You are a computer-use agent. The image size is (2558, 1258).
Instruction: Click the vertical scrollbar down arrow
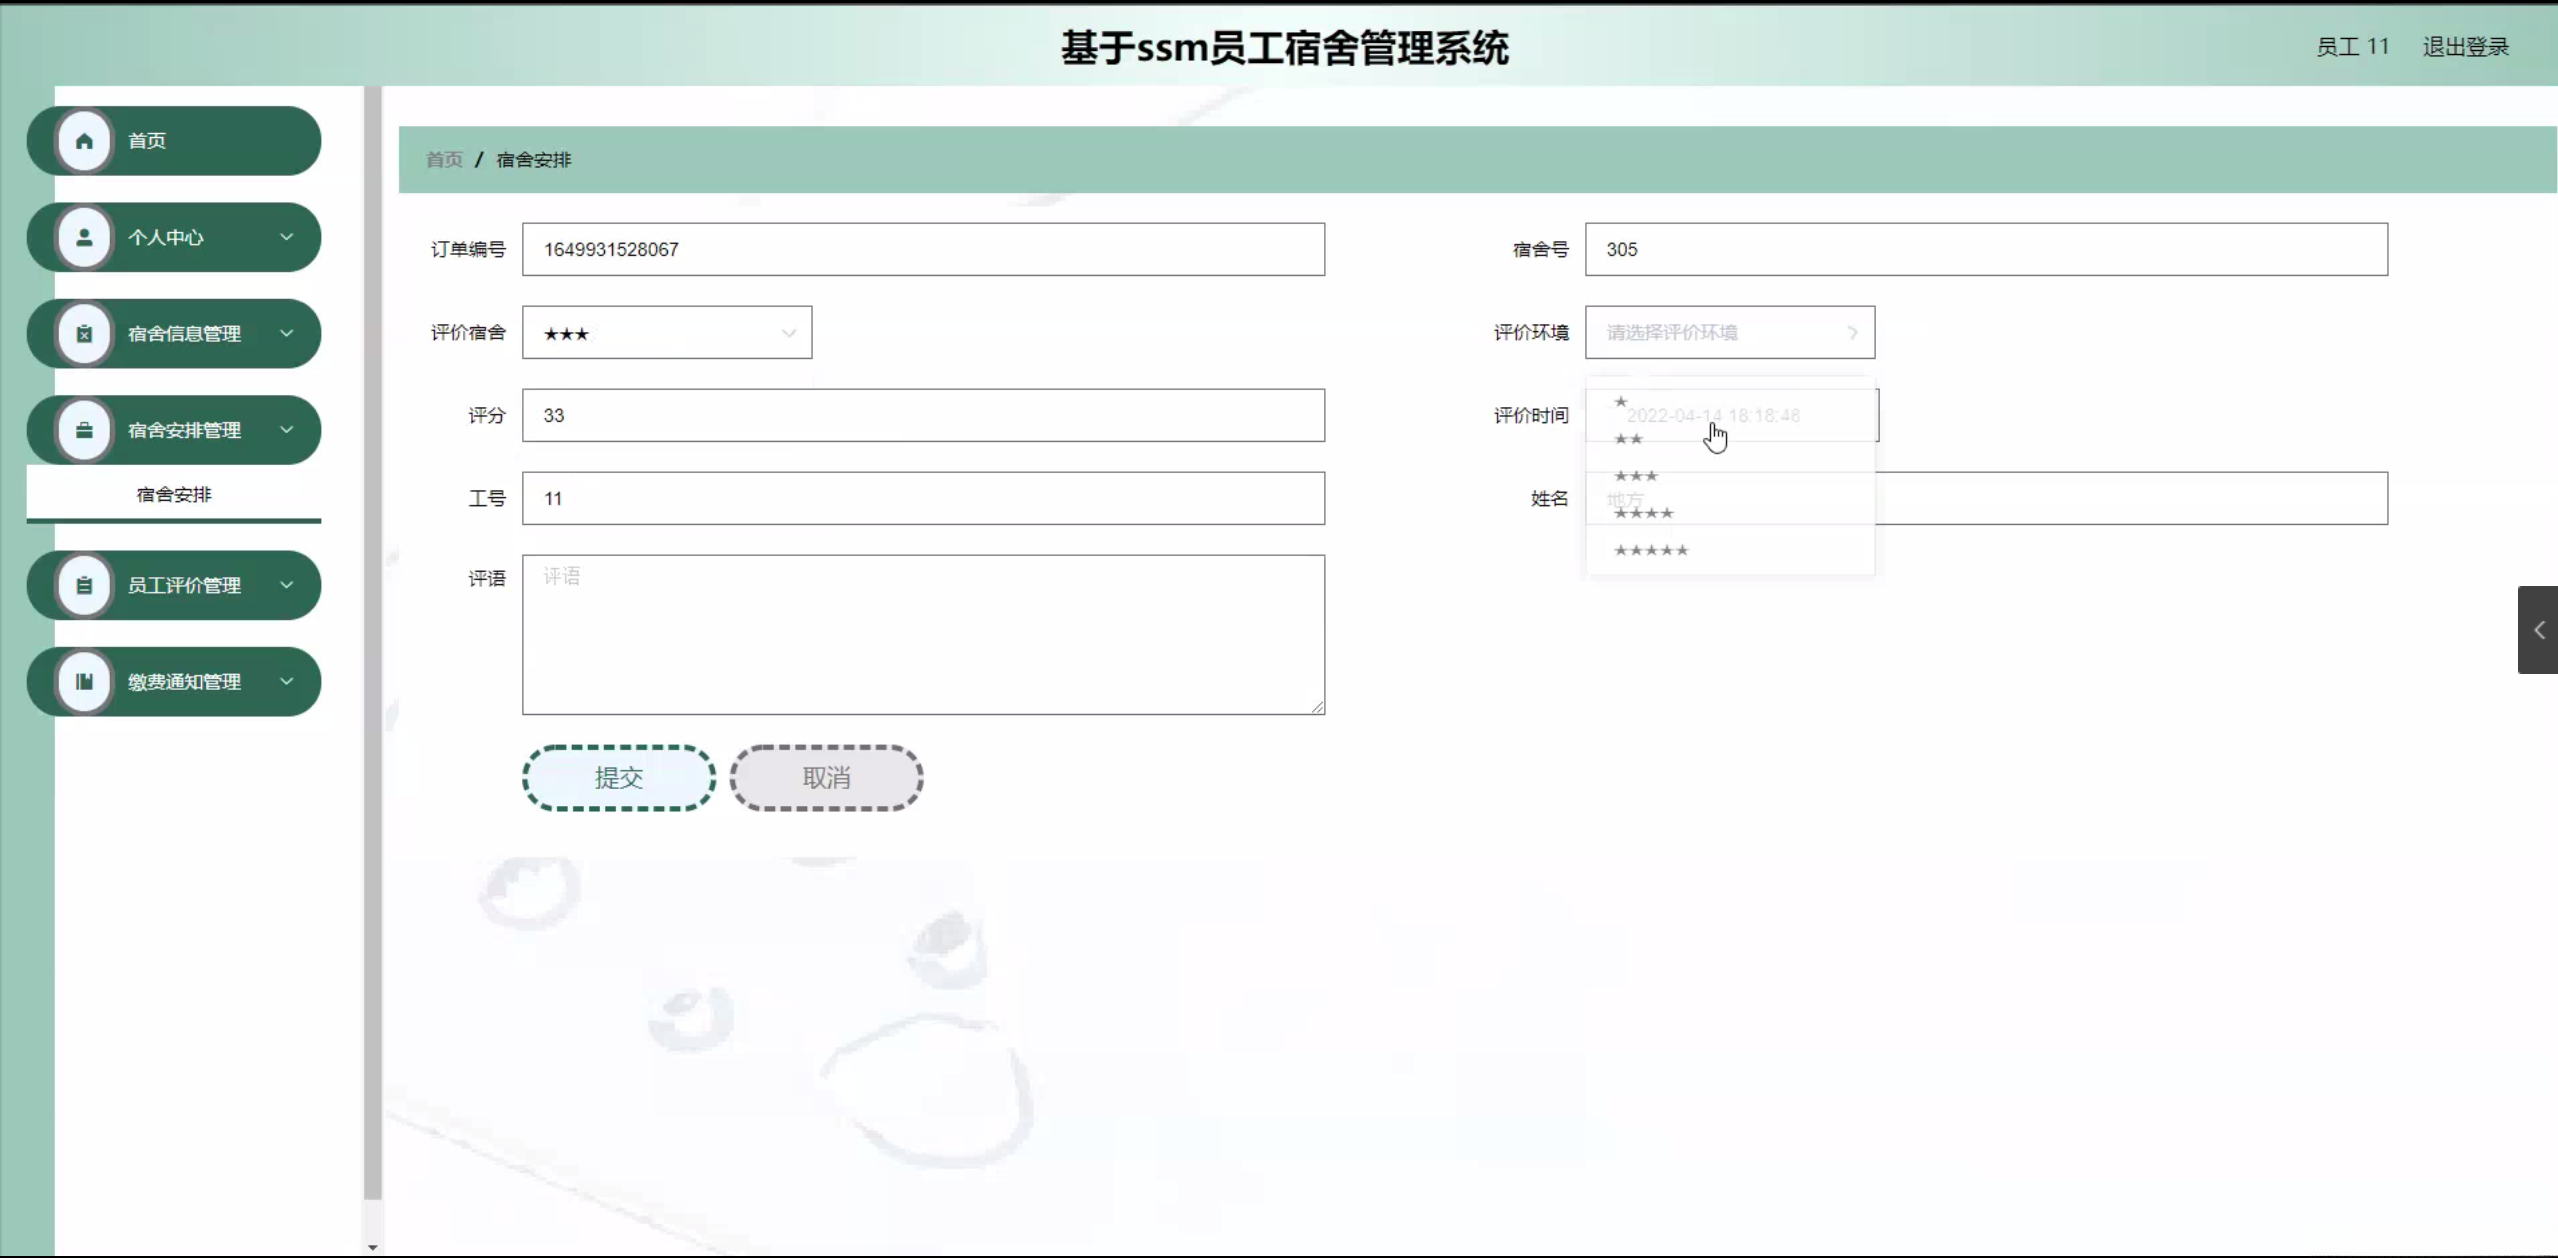click(372, 1247)
